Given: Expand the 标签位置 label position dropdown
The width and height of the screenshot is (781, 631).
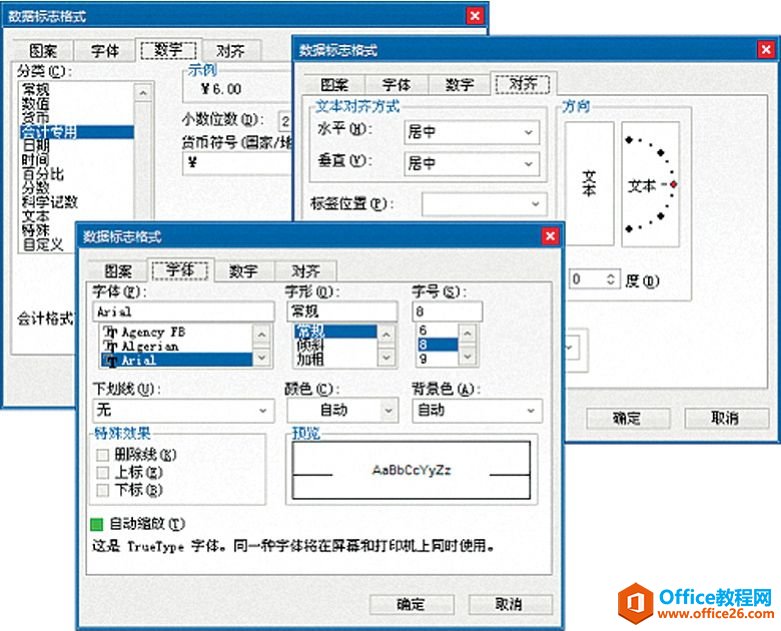Looking at the screenshot, I should (x=484, y=204).
